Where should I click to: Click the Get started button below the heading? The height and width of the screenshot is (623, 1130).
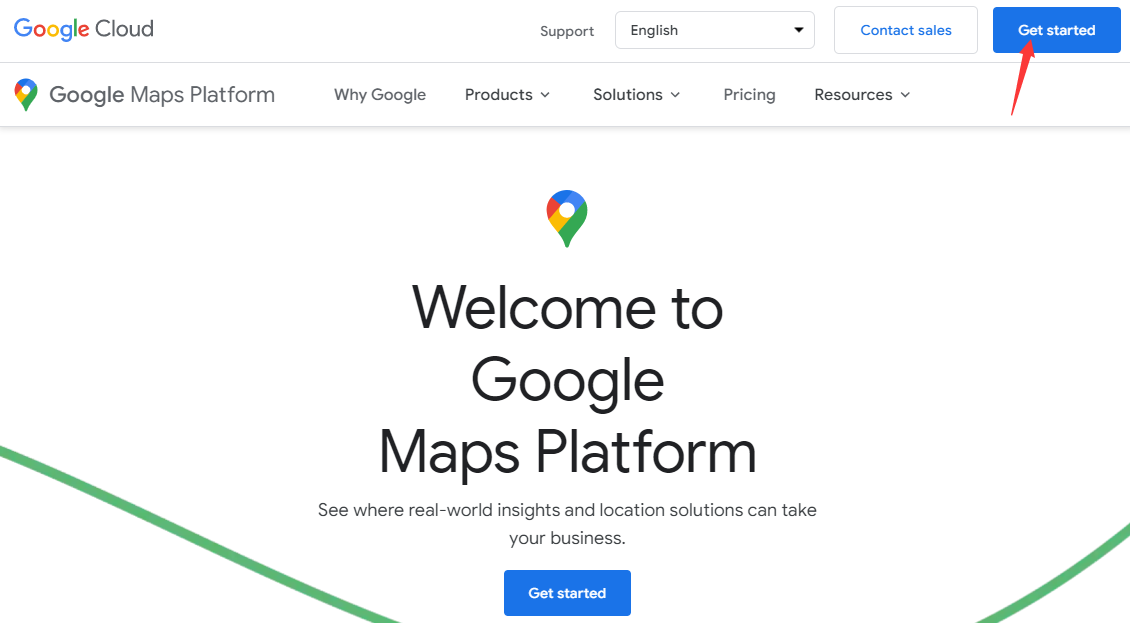[x=567, y=593]
